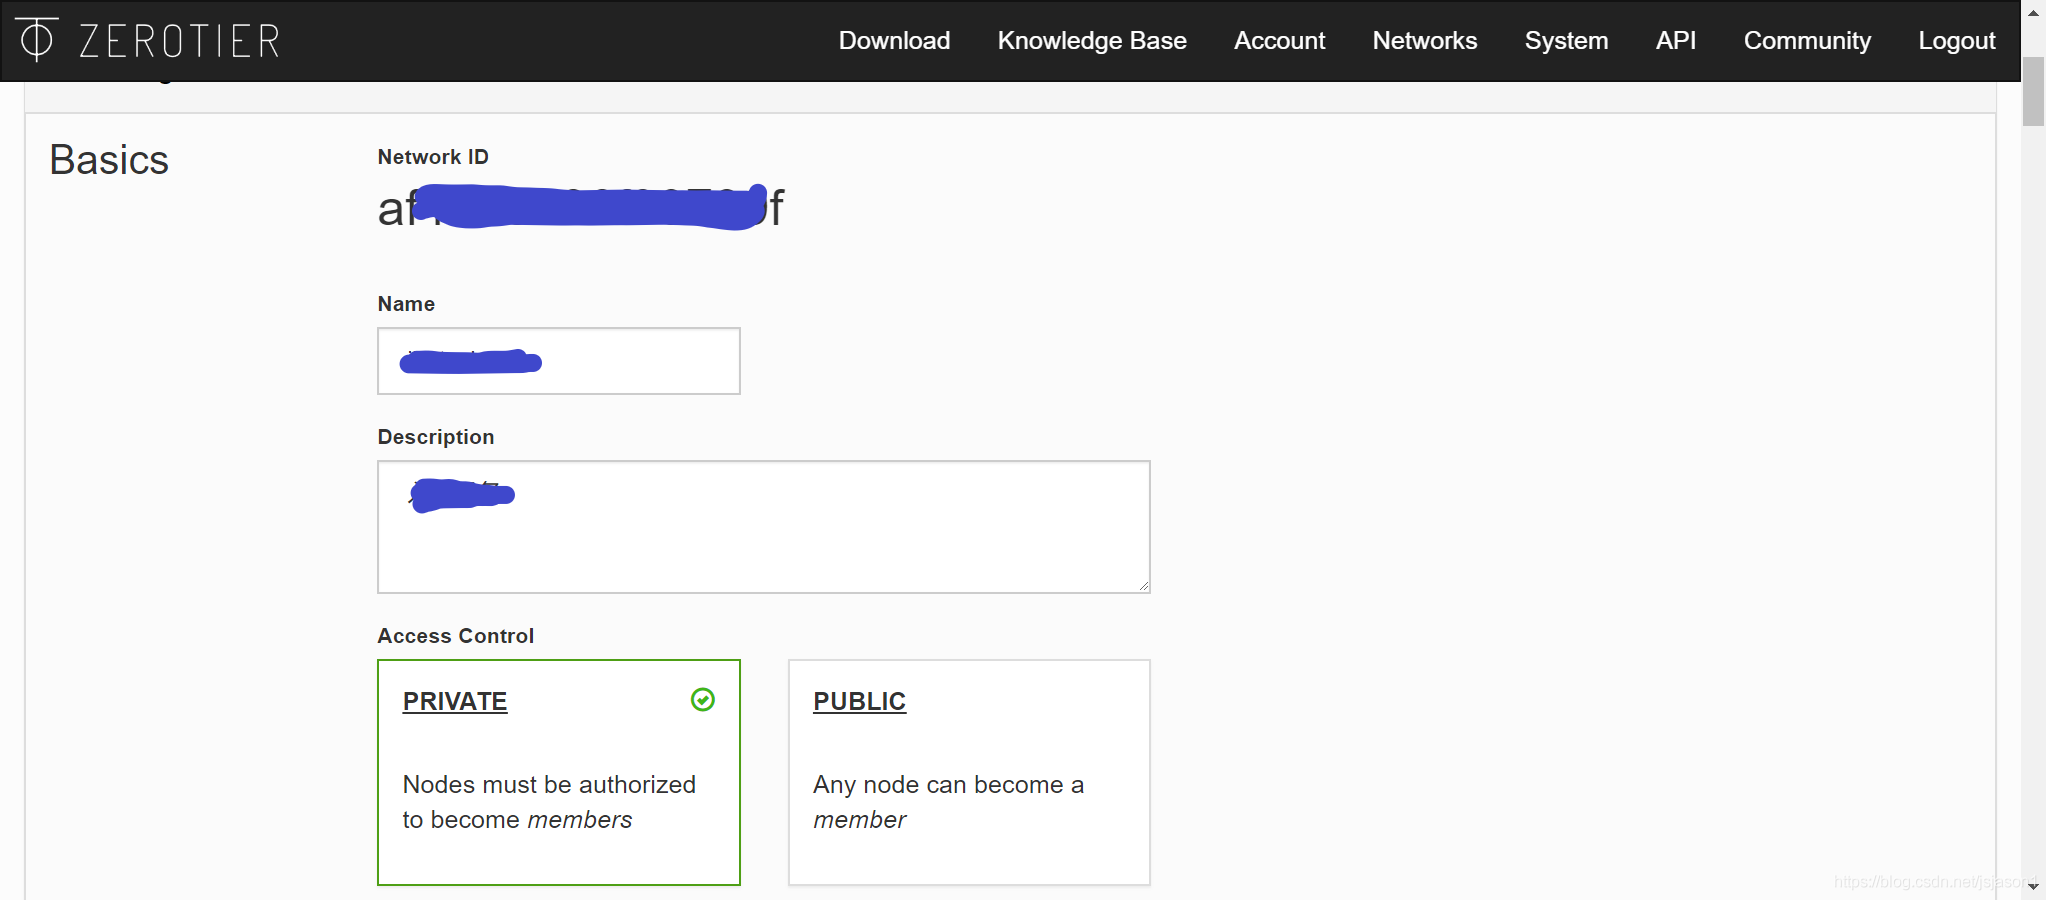
Task: Click the green checkmark on PRIVATE card
Action: [703, 700]
